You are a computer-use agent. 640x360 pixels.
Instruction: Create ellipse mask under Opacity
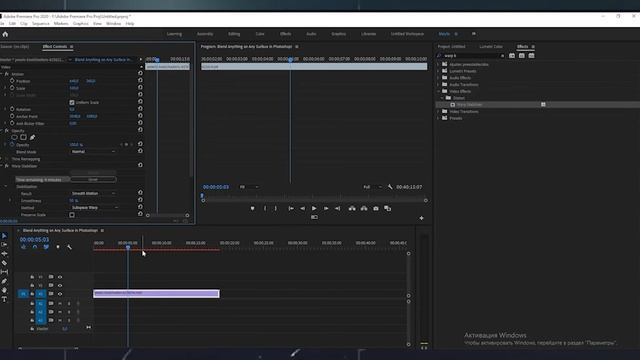pos(15,138)
